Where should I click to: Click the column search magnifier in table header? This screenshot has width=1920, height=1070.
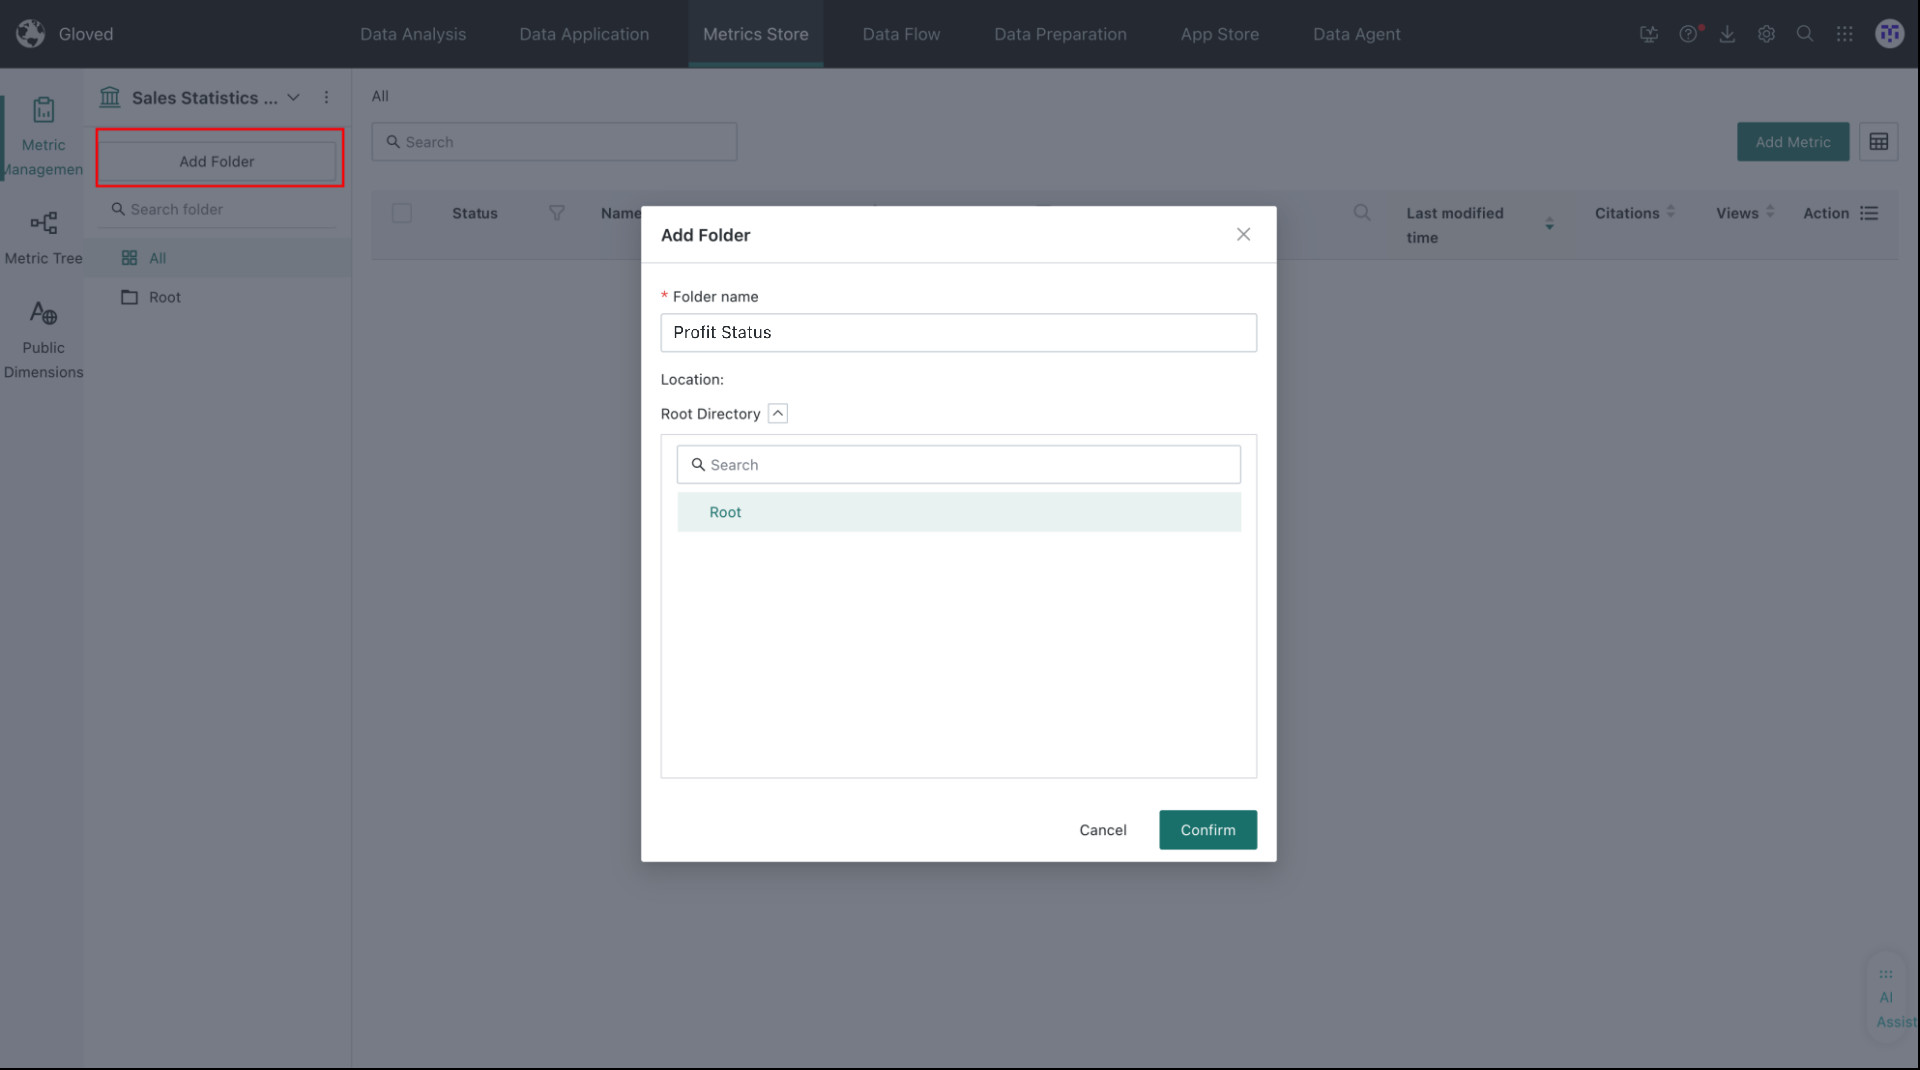(x=1362, y=212)
